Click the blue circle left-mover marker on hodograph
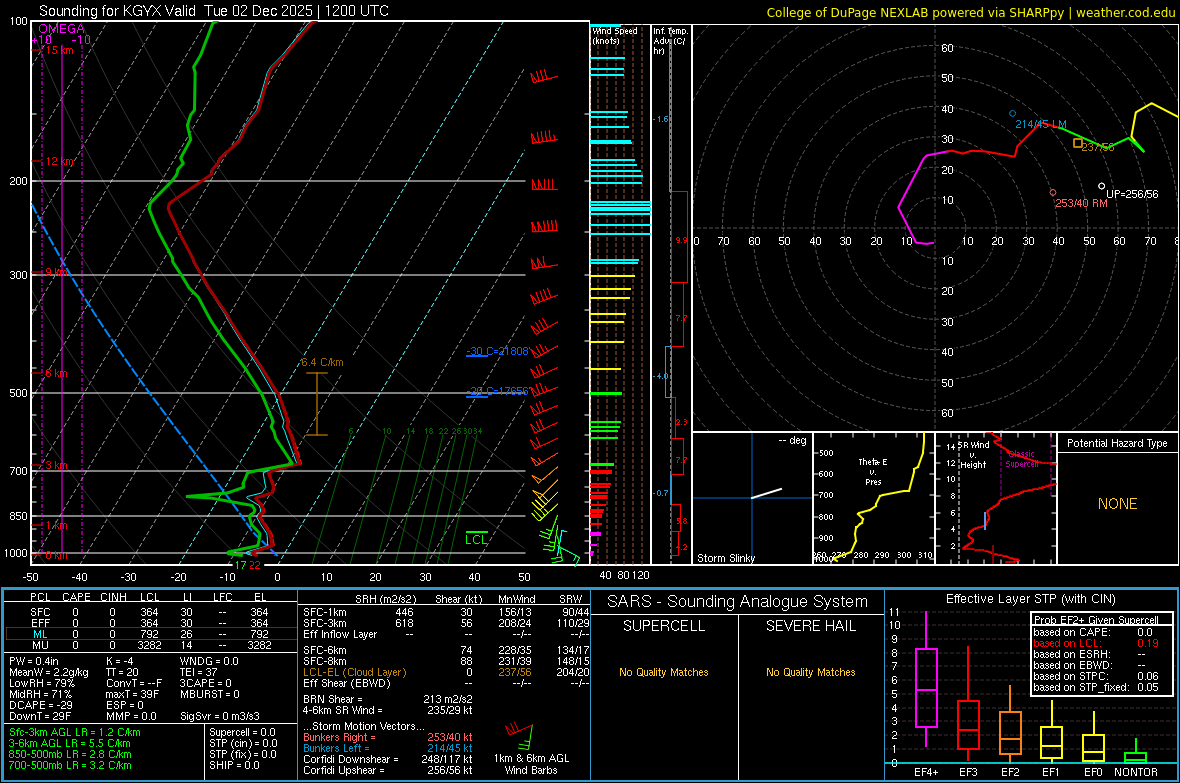 [x=1012, y=114]
